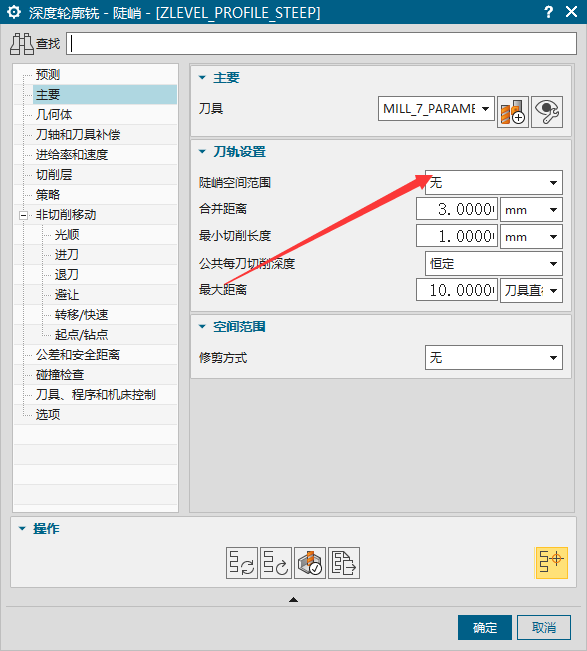Open the 陡峭空间范围 dropdown
This screenshot has width=587, height=651.
click(x=494, y=182)
